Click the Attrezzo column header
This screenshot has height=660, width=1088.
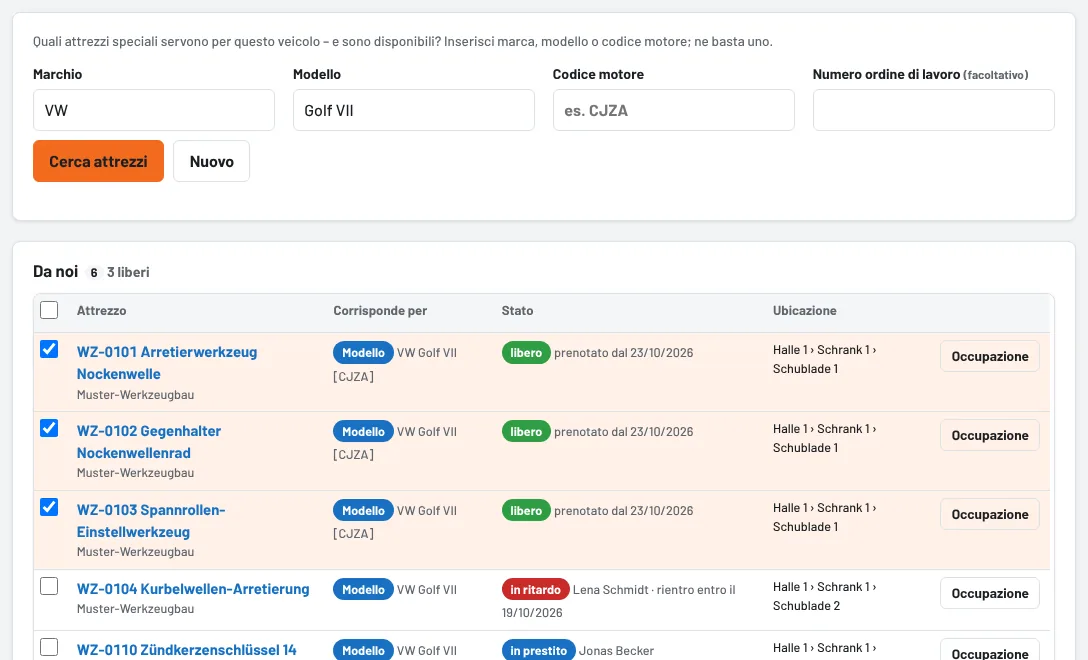pos(101,311)
